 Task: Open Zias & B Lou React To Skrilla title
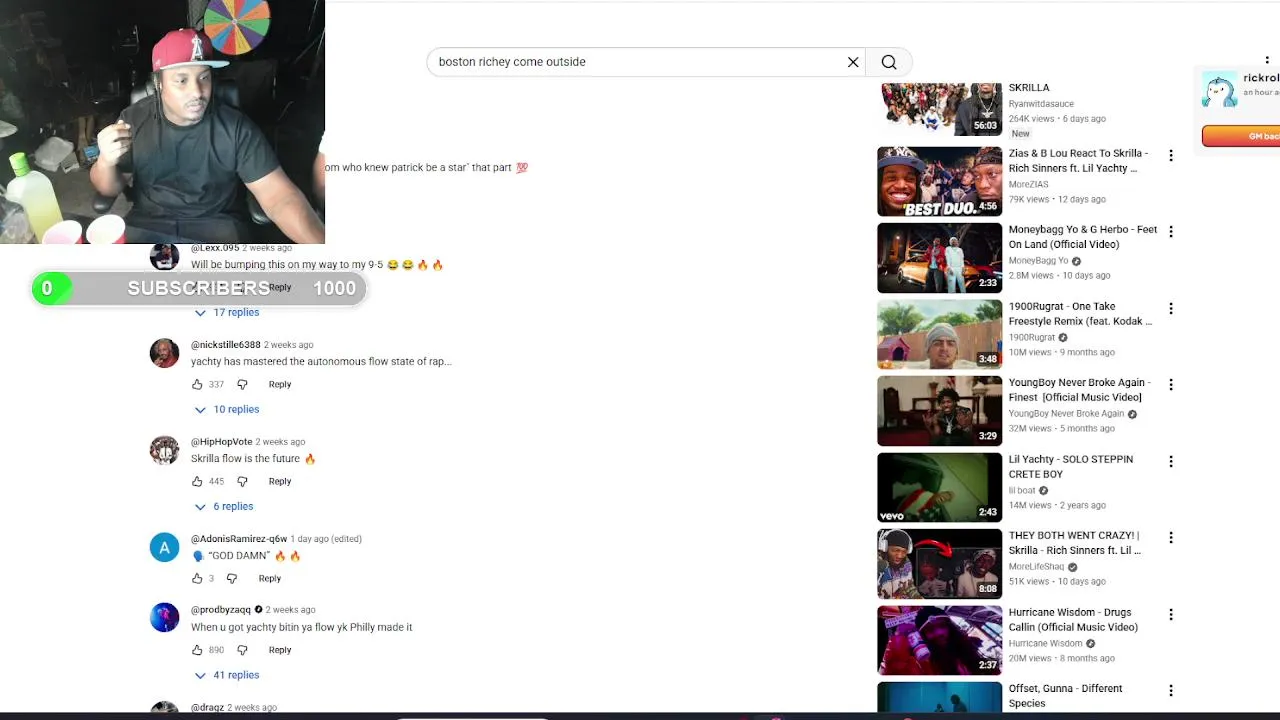tap(1078, 161)
